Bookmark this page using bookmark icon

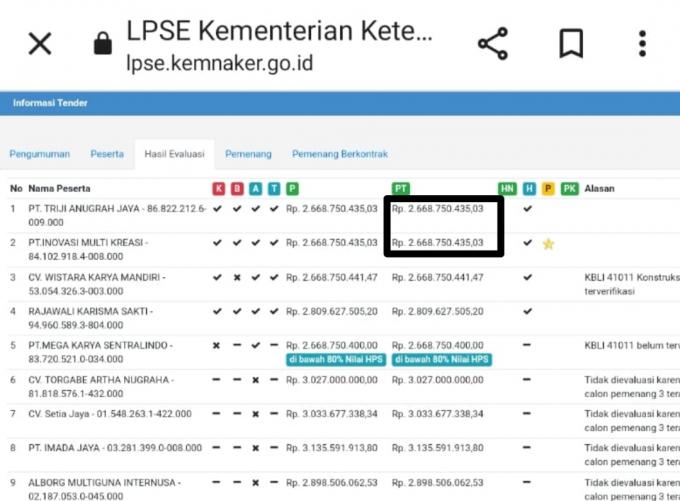click(571, 44)
